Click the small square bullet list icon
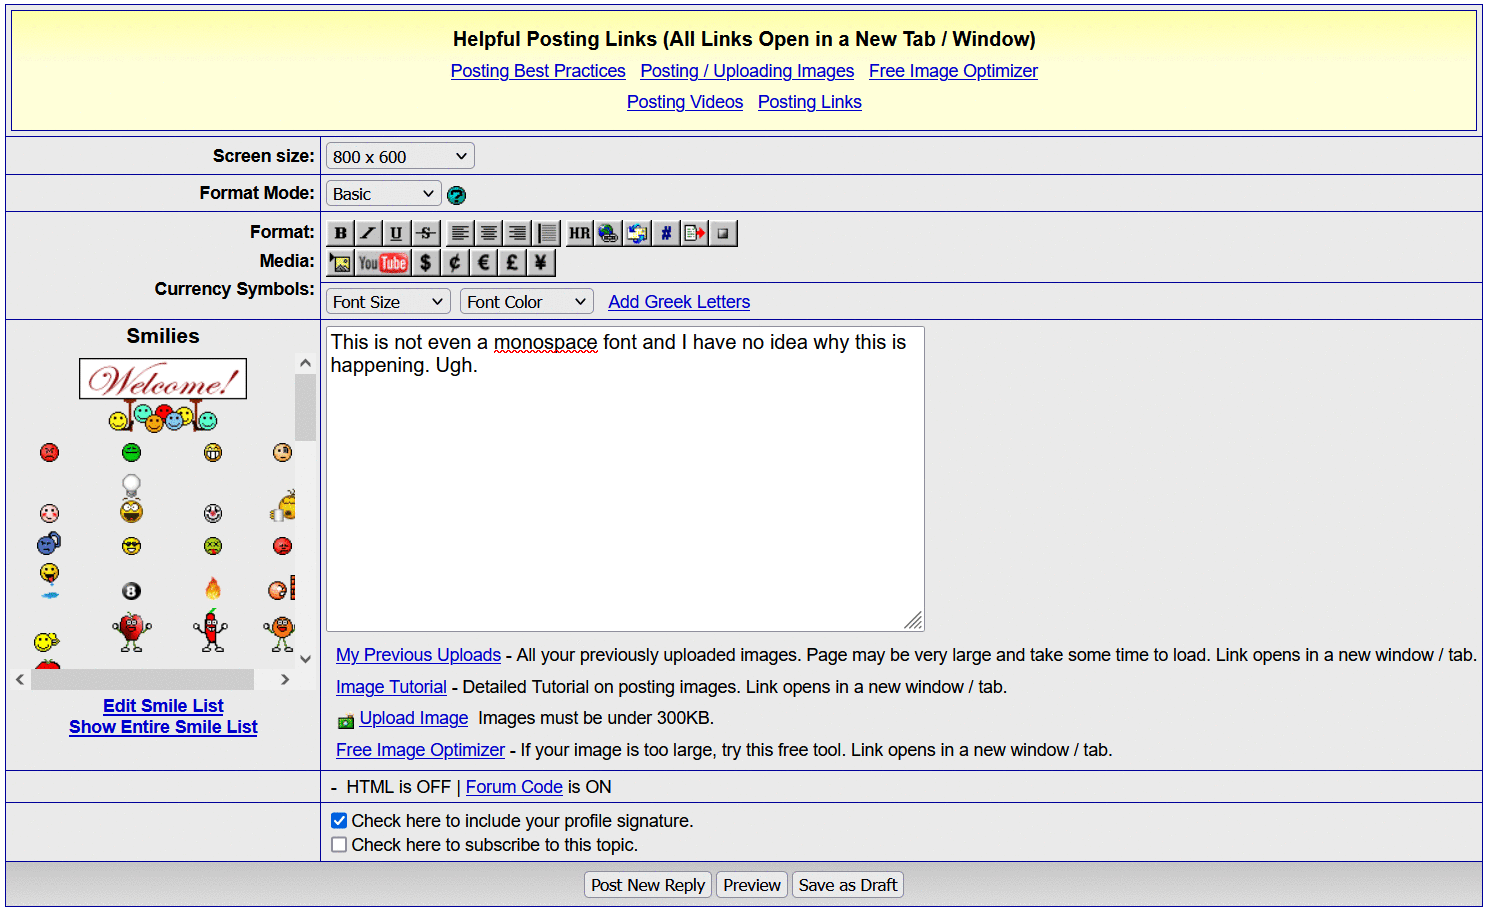This screenshot has height=912, width=1489. [723, 233]
